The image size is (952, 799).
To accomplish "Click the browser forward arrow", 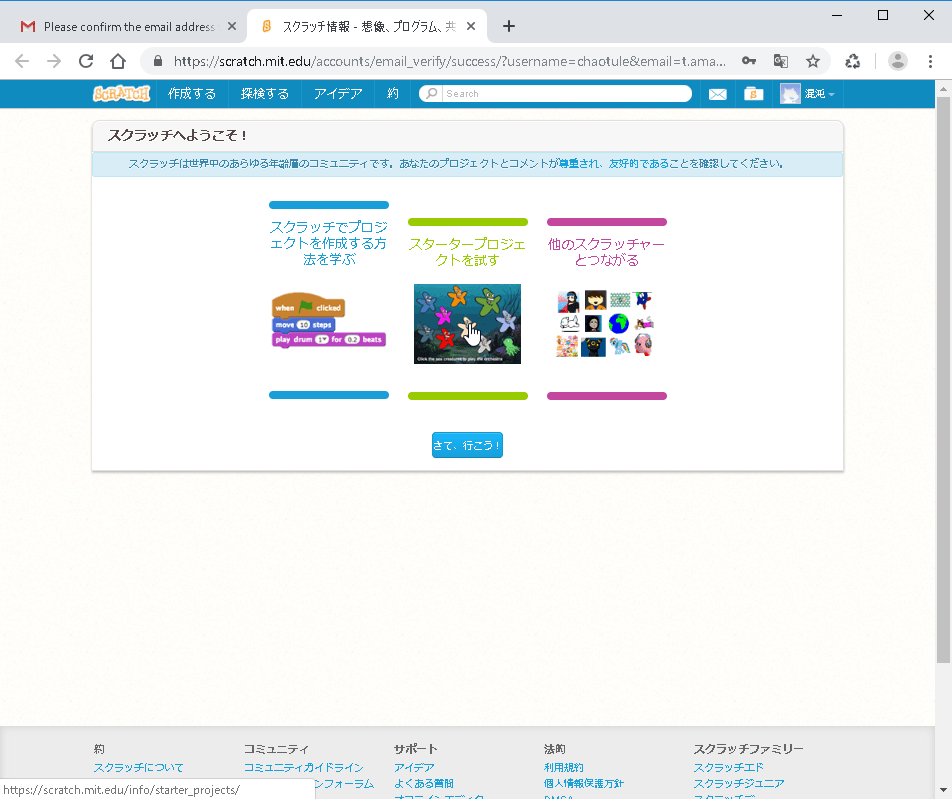I will [54, 61].
